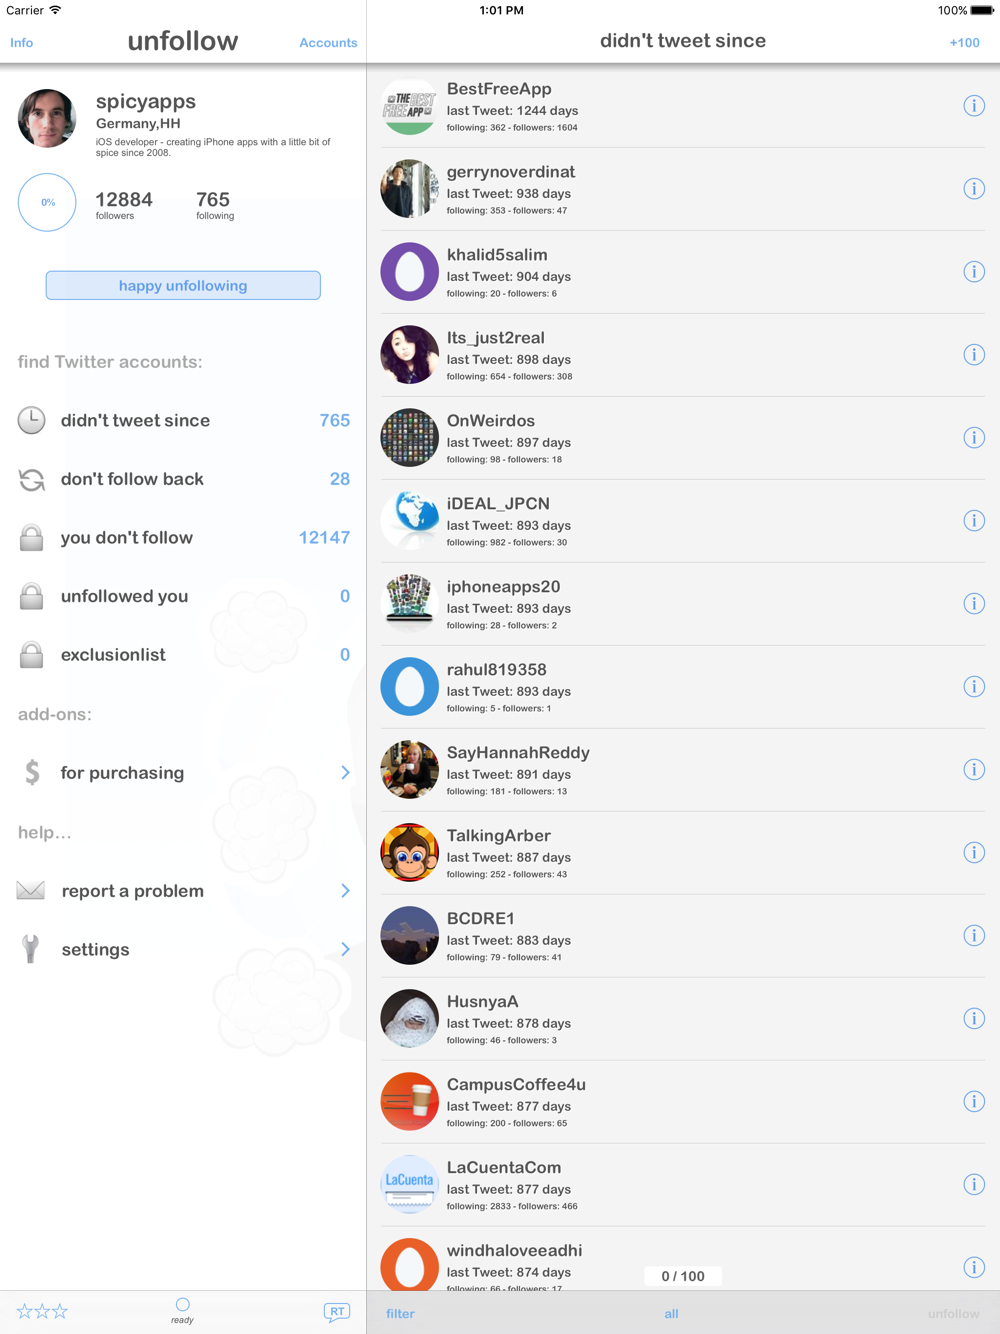
Task: Open the filter options
Action: (x=400, y=1313)
